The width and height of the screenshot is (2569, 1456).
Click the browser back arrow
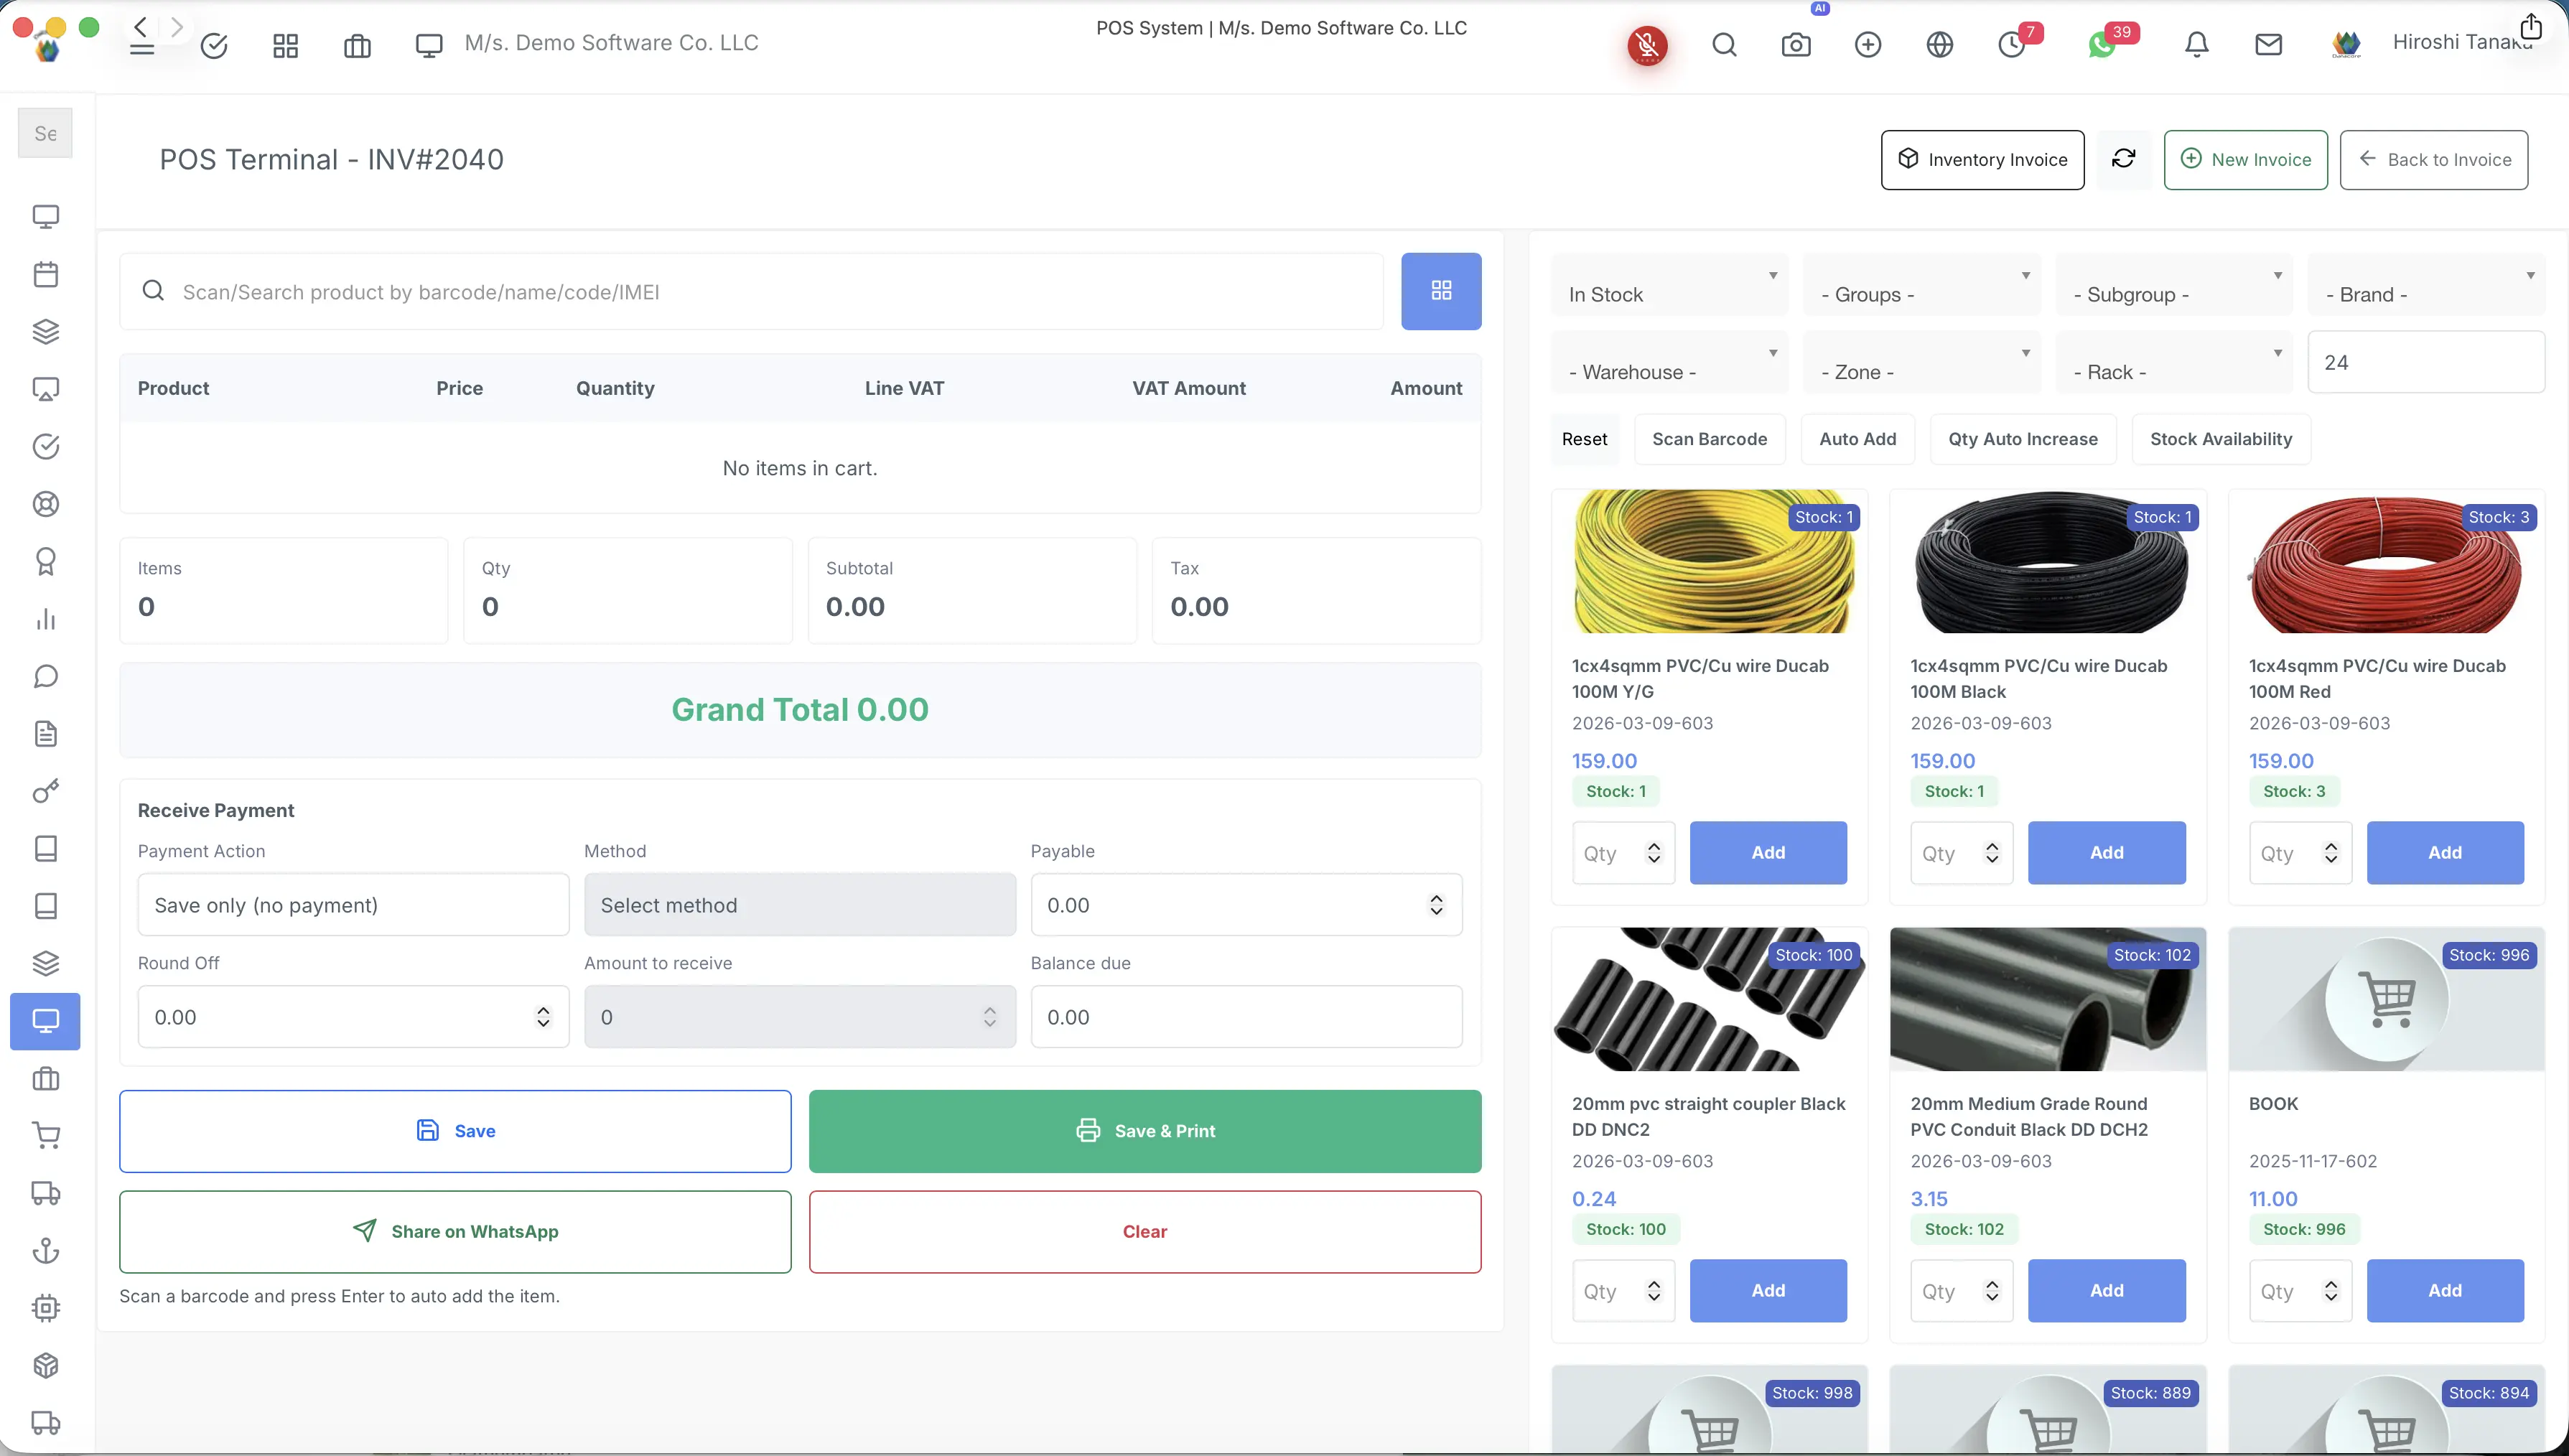[141, 26]
